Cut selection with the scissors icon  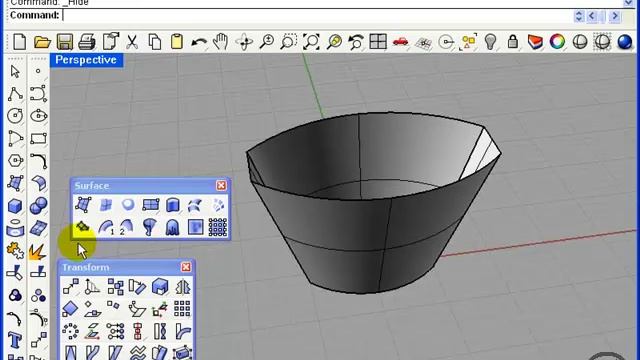click(x=132, y=42)
